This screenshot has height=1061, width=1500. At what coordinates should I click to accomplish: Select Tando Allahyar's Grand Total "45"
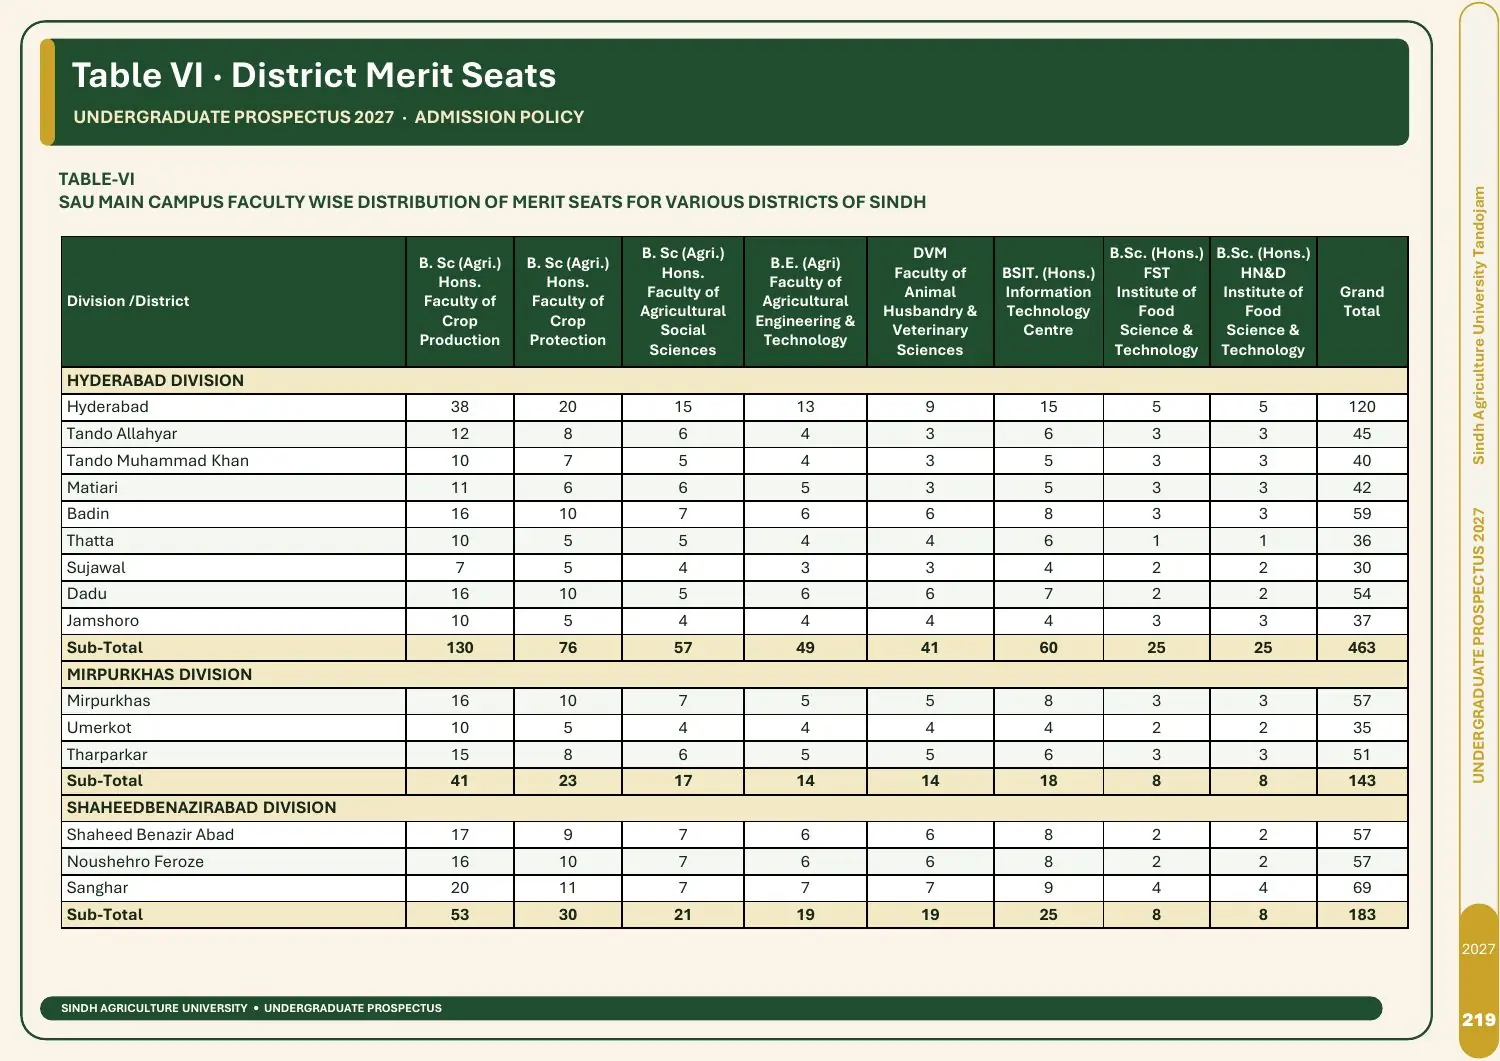click(1362, 434)
